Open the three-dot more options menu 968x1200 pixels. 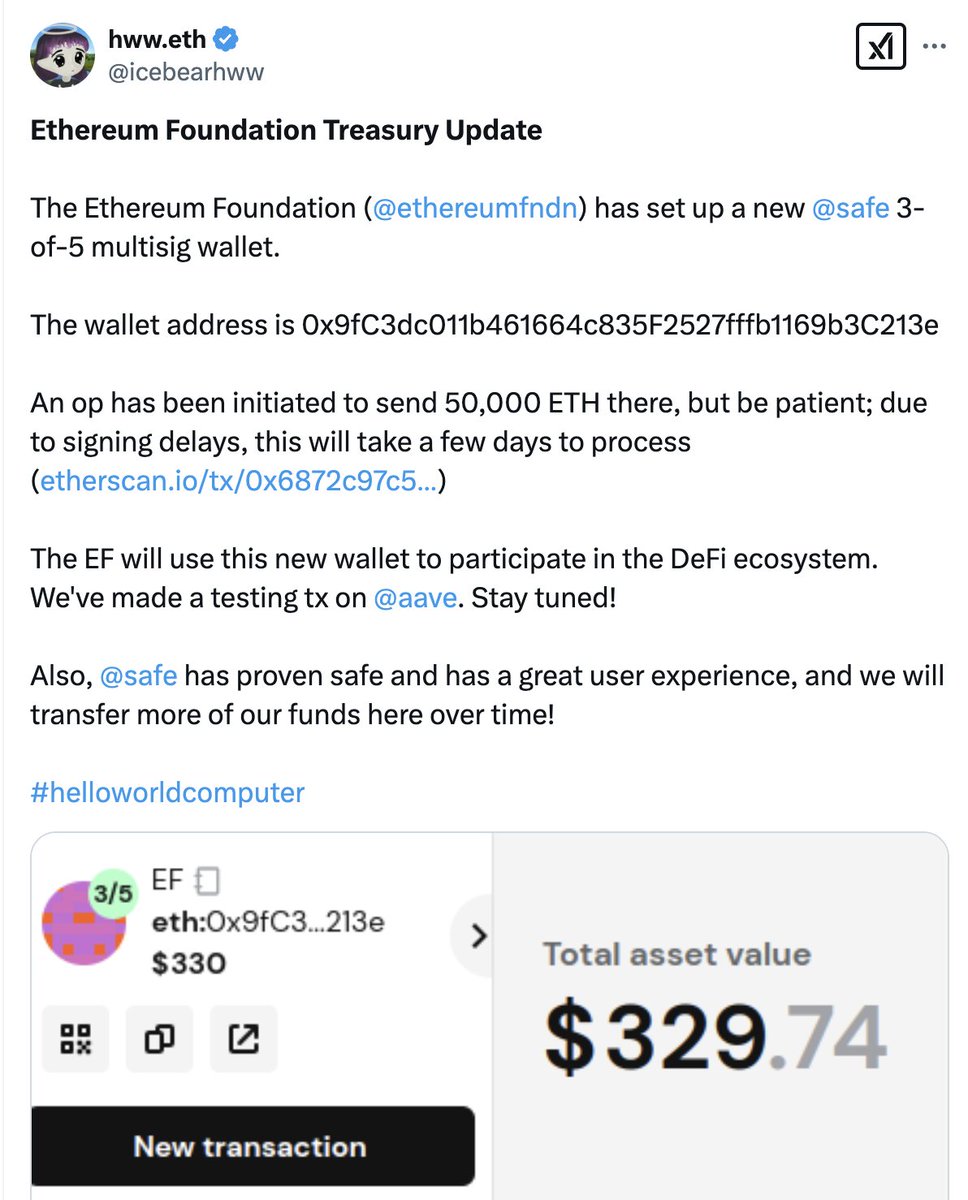pos(934,47)
